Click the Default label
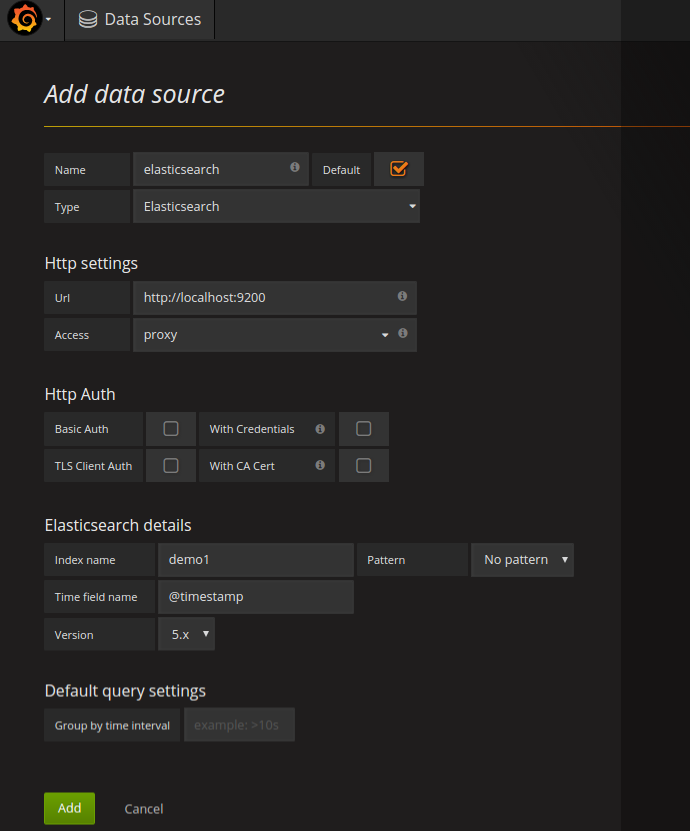Image resolution: width=690 pixels, height=831 pixels. (x=341, y=170)
